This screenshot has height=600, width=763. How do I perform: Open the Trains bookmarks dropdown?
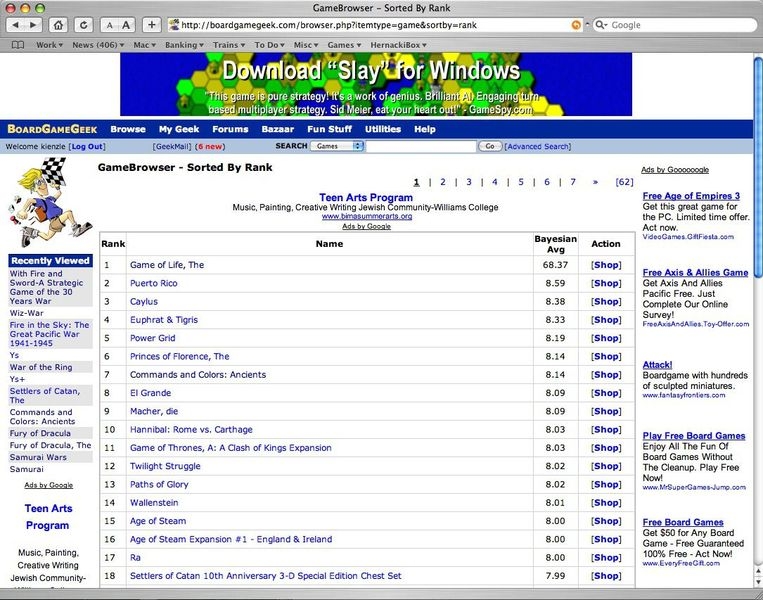click(229, 45)
